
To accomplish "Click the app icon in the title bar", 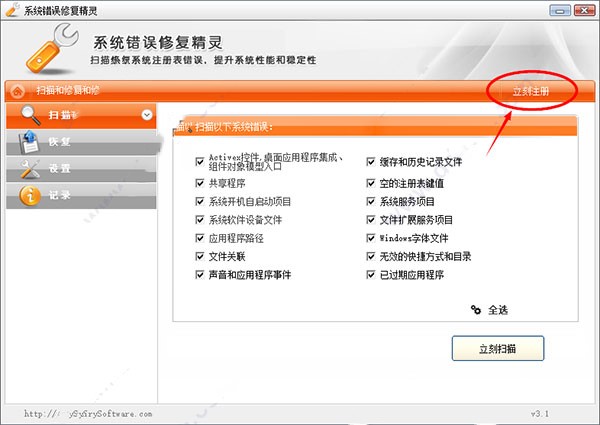I will [x=12, y=10].
